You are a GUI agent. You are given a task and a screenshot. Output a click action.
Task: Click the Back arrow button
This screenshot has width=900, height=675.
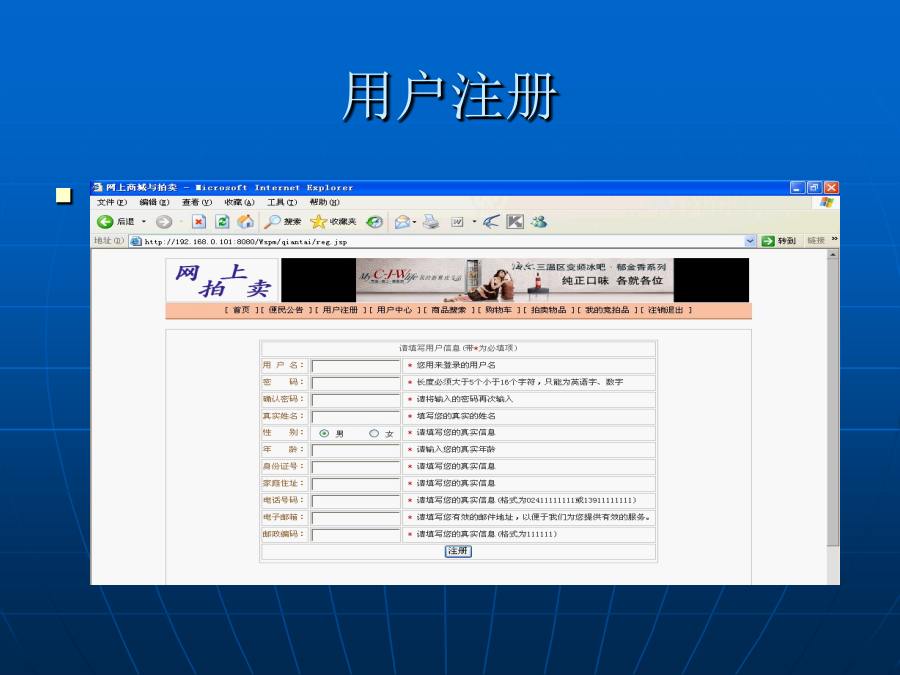point(105,222)
